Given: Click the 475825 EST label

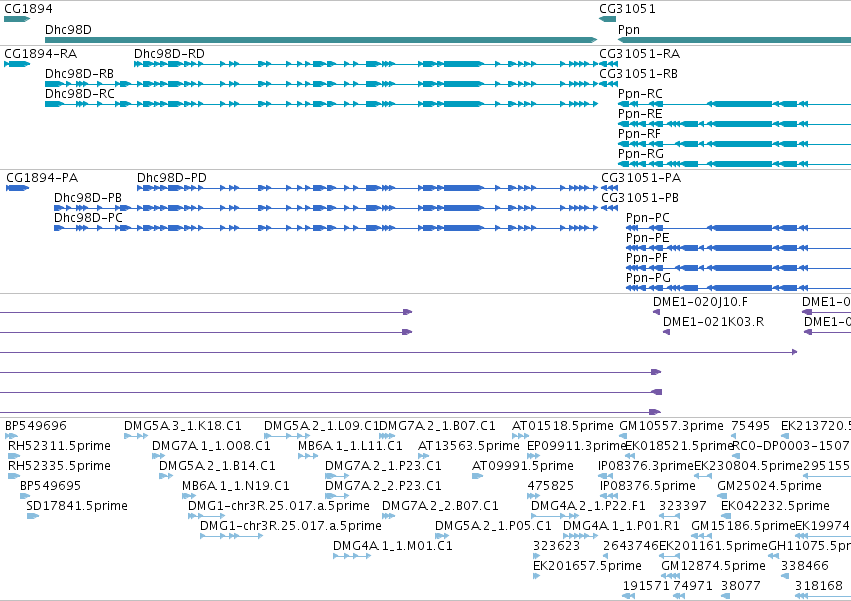Looking at the screenshot, I should [551, 486].
